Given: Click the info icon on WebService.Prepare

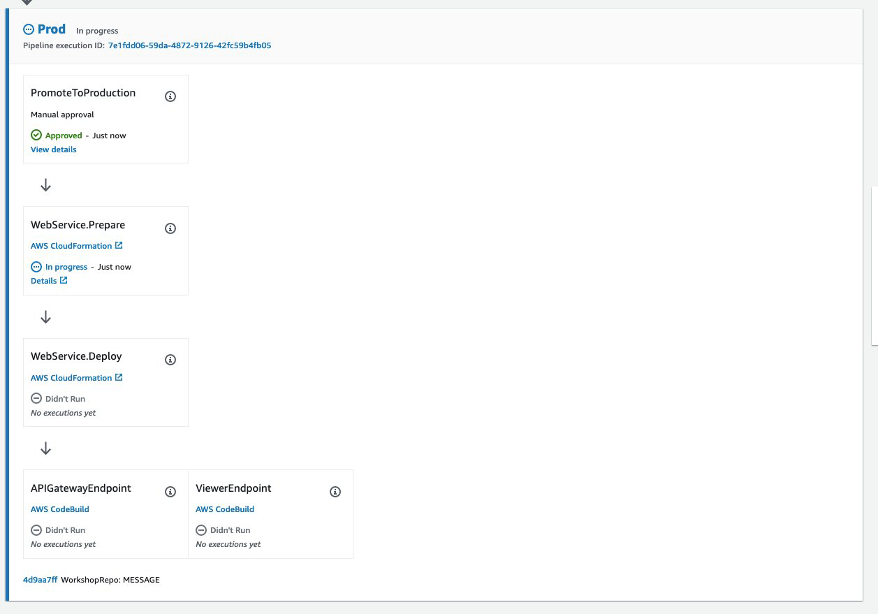Looking at the screenshot, I should point(170,228).
